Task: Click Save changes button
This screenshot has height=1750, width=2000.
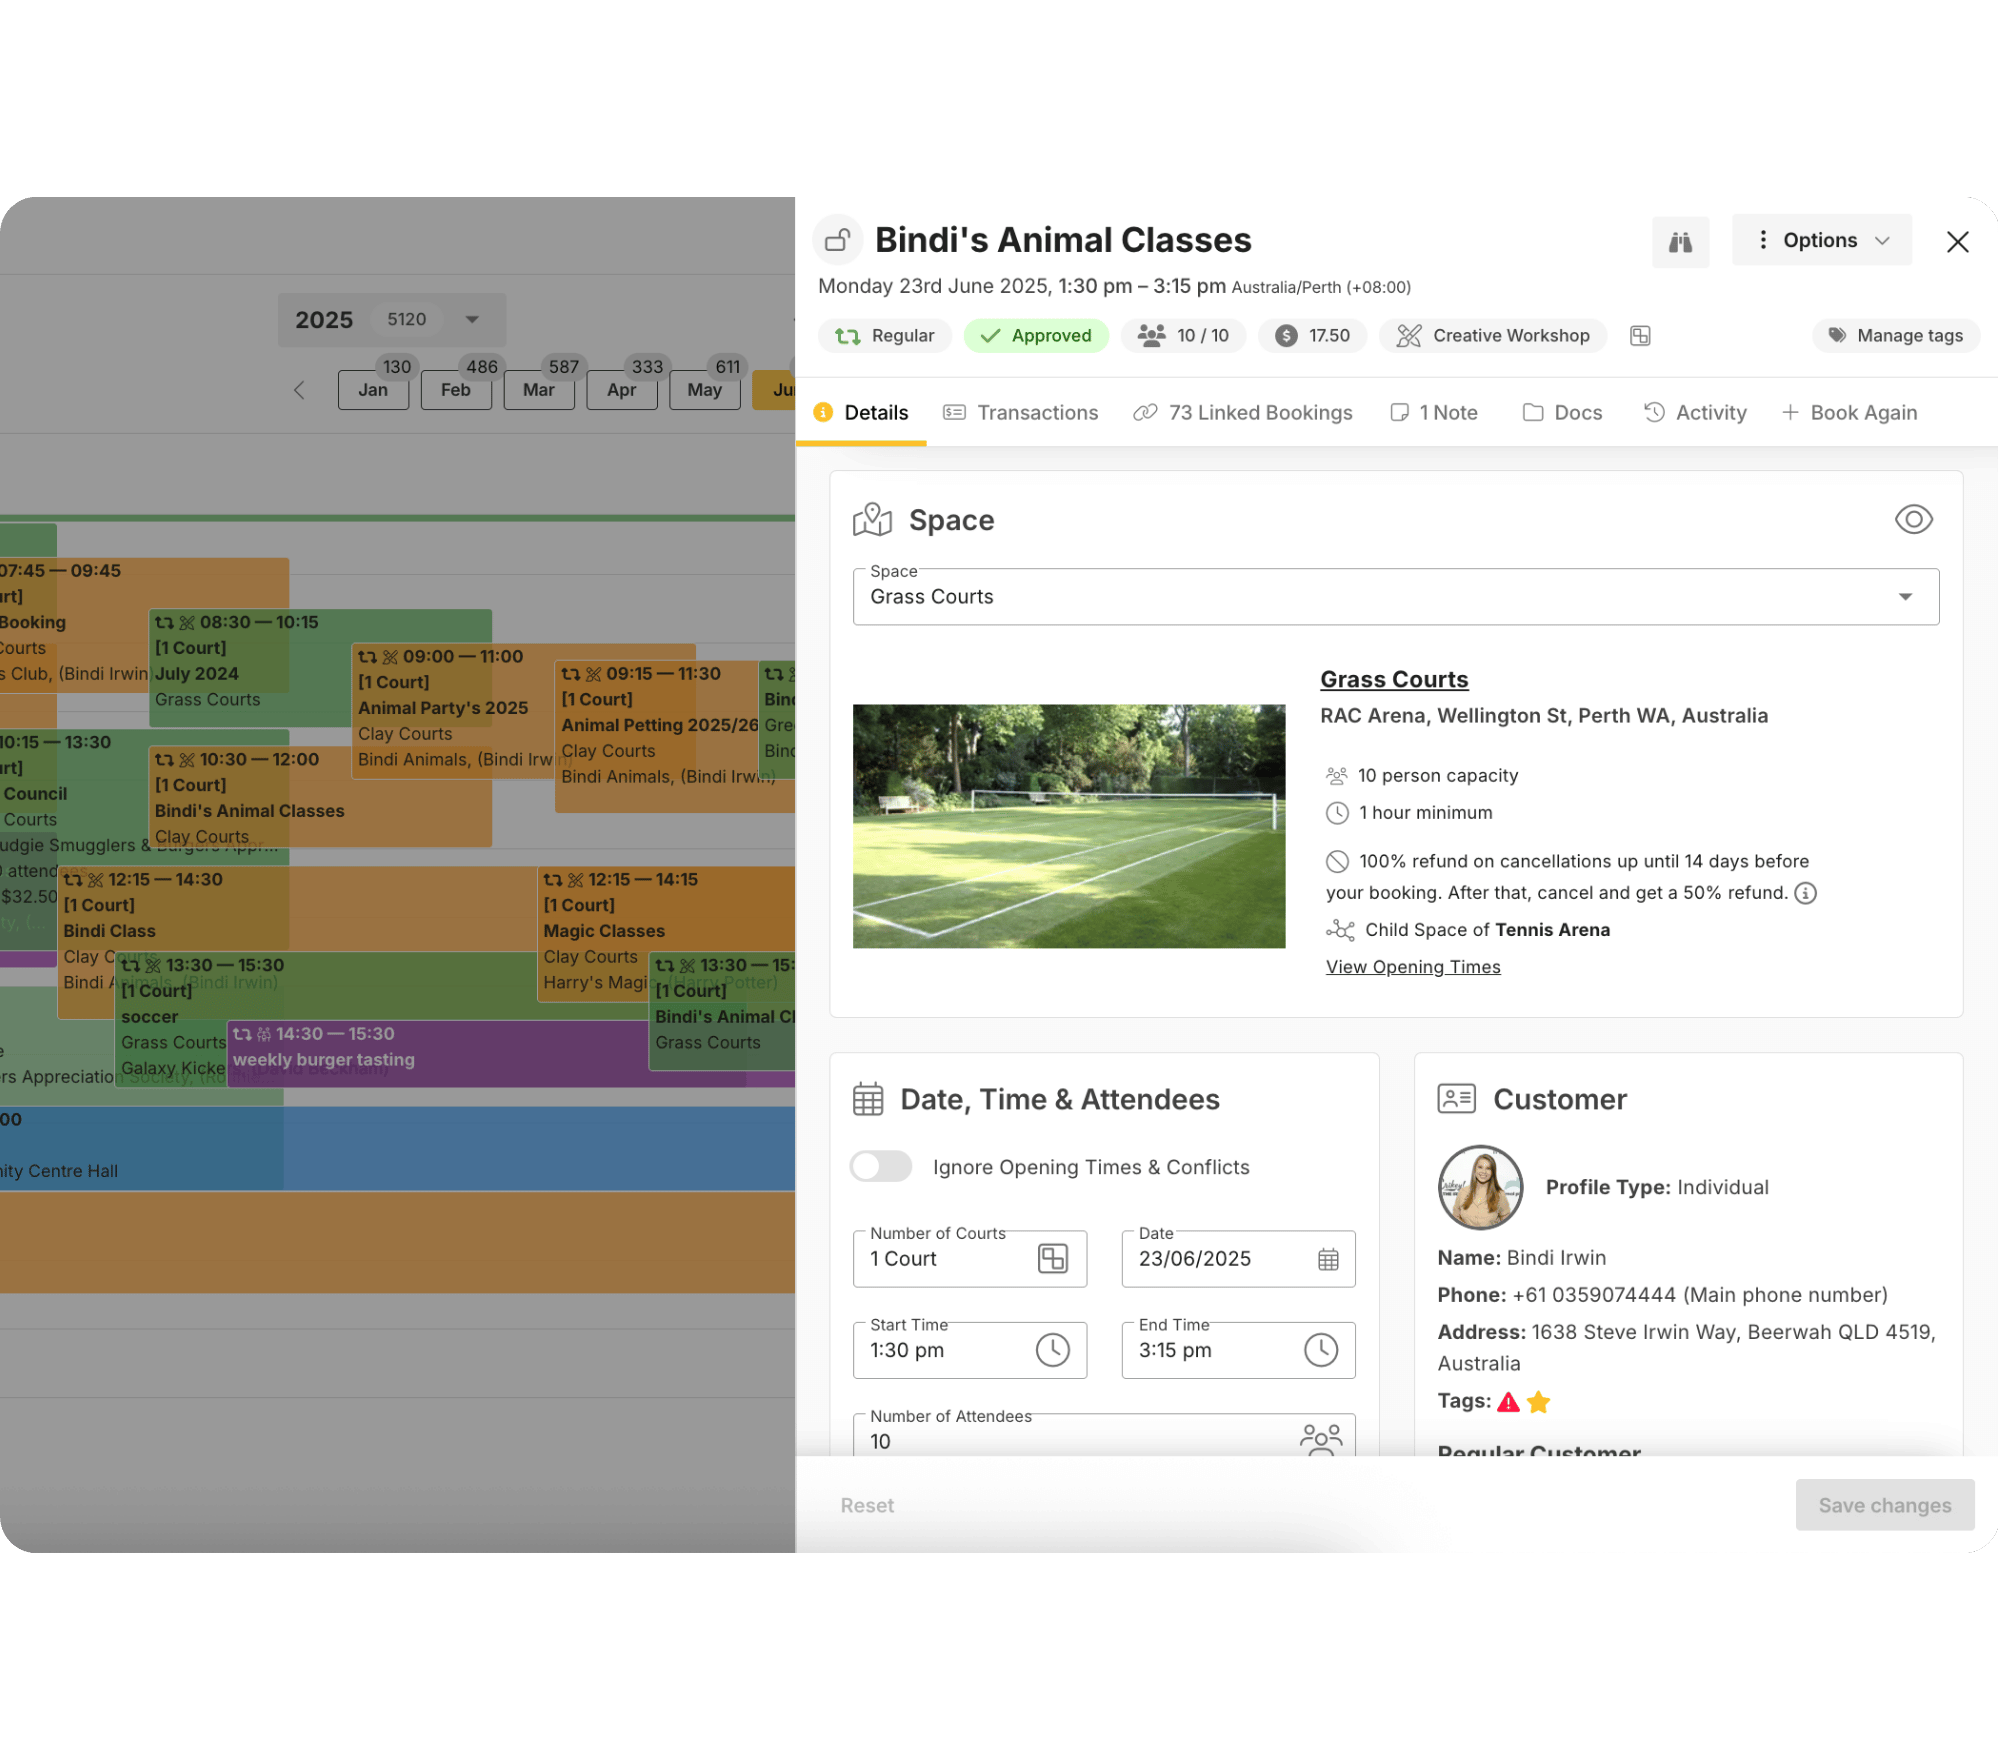Action: click(x=1884, y=1505)
